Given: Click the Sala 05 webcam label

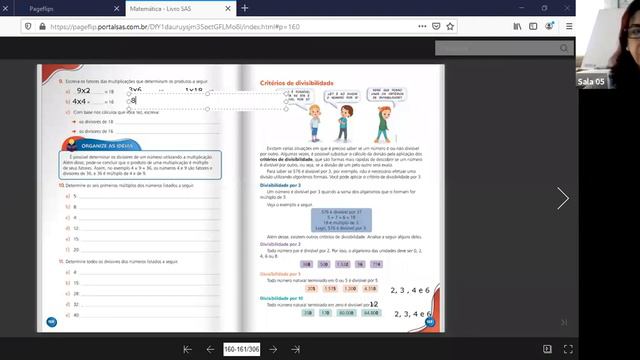Looking at the screenshot, I should pos(591,82).
